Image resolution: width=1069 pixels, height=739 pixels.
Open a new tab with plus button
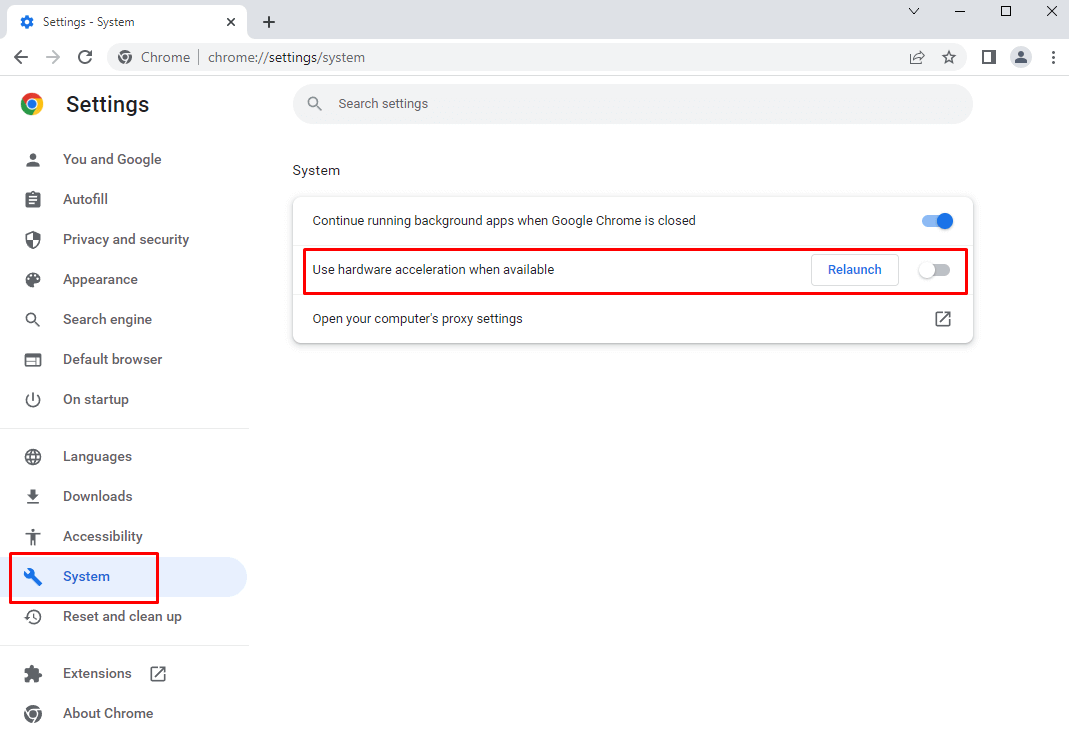[x=269, y=22]
